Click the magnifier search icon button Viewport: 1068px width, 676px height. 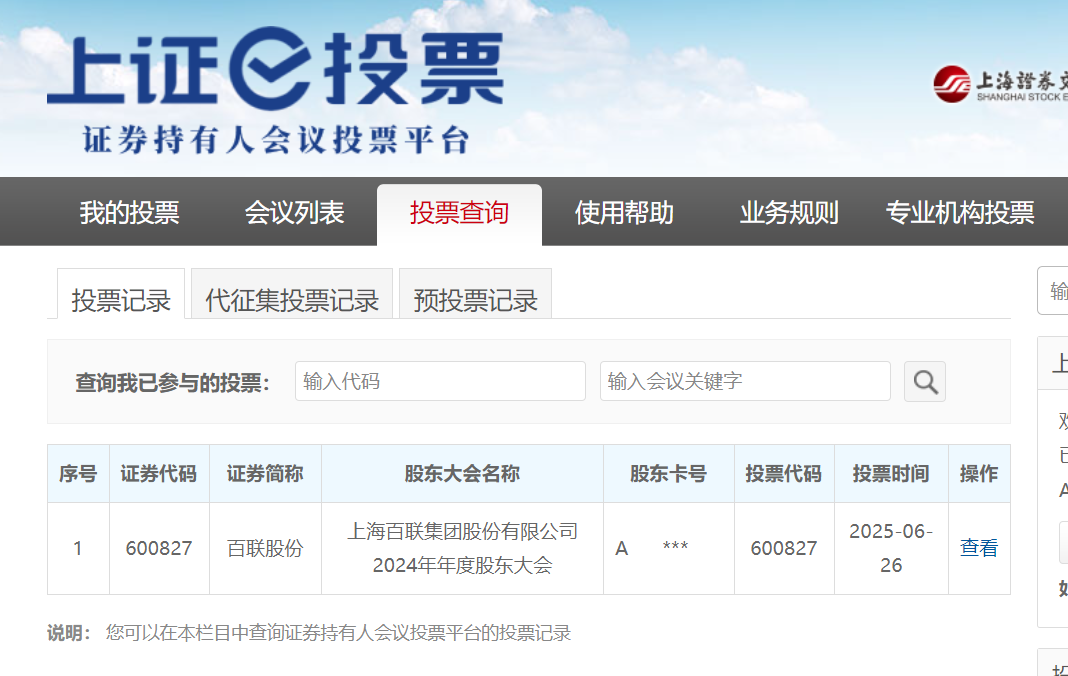coord(924,382)
